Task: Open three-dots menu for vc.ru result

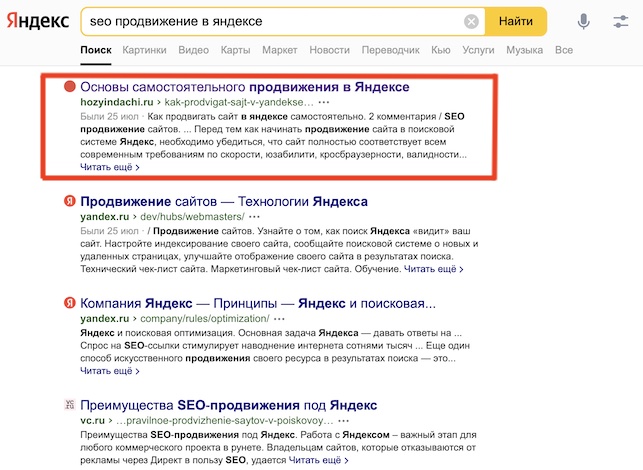Action: (x=344, y=420)
